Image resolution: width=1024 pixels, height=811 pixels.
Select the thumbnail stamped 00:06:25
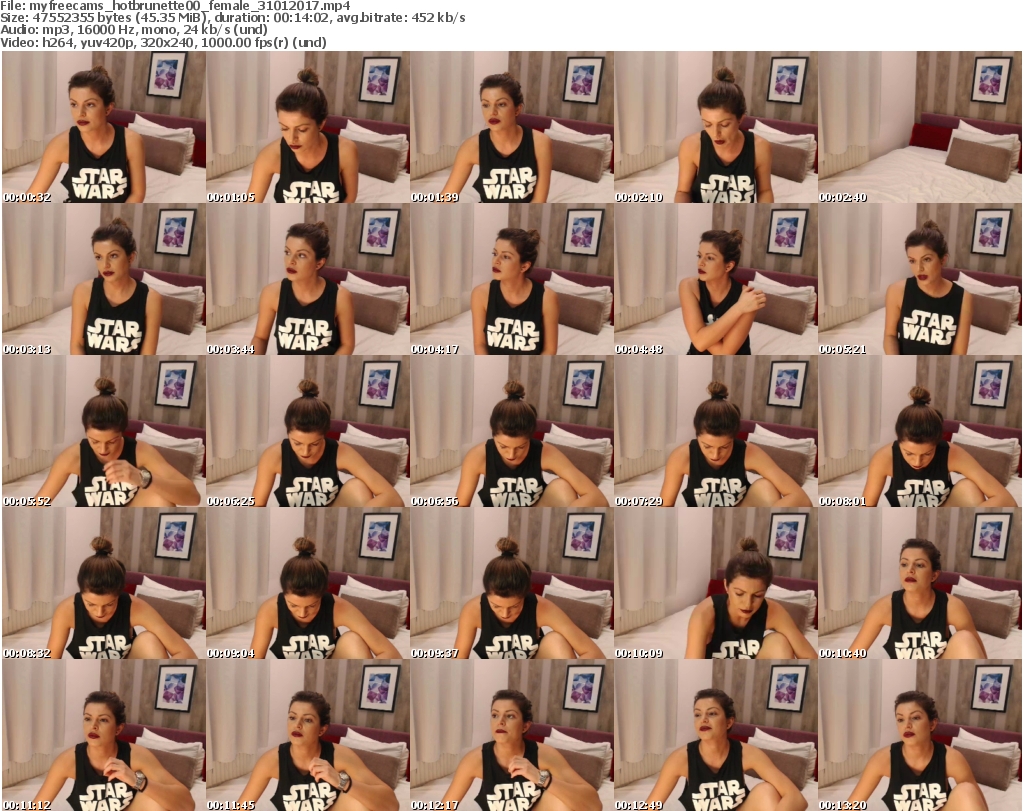pyautogui.click(x=308, y=431)
